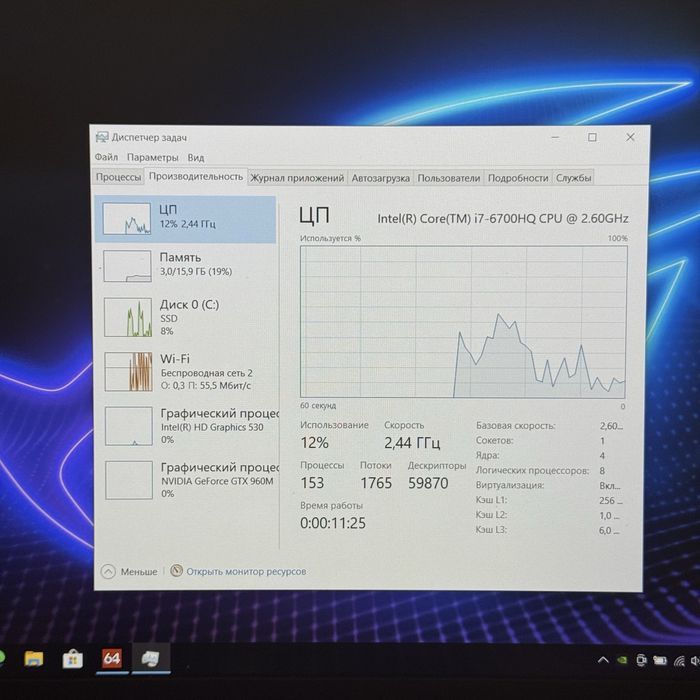Select NVIDIA GeForce GTX 960M entry

tap(186, 480)
